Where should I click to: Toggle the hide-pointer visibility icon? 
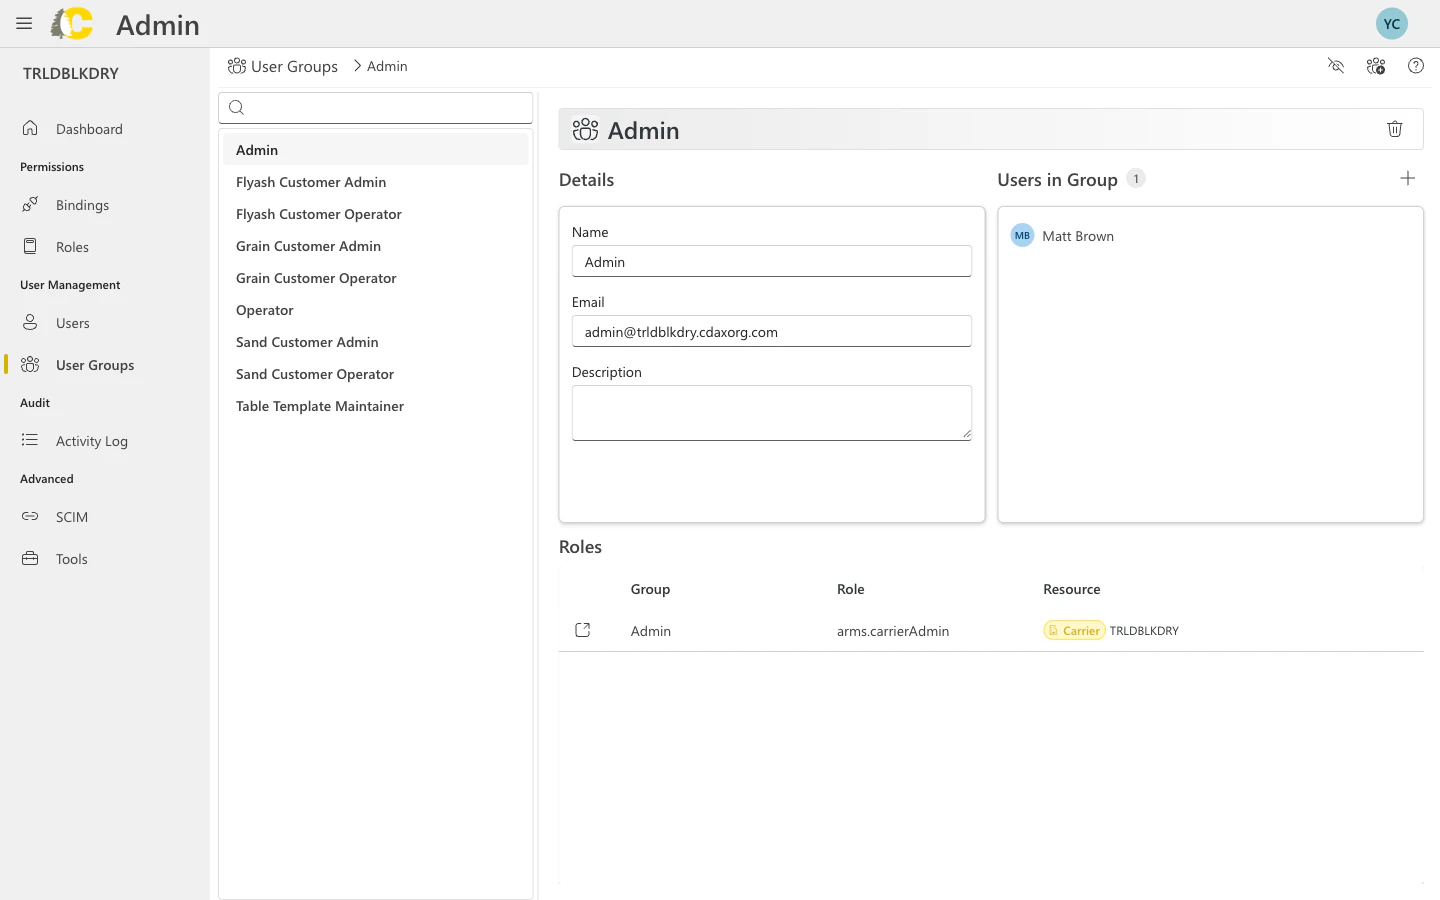point(1336,65)
